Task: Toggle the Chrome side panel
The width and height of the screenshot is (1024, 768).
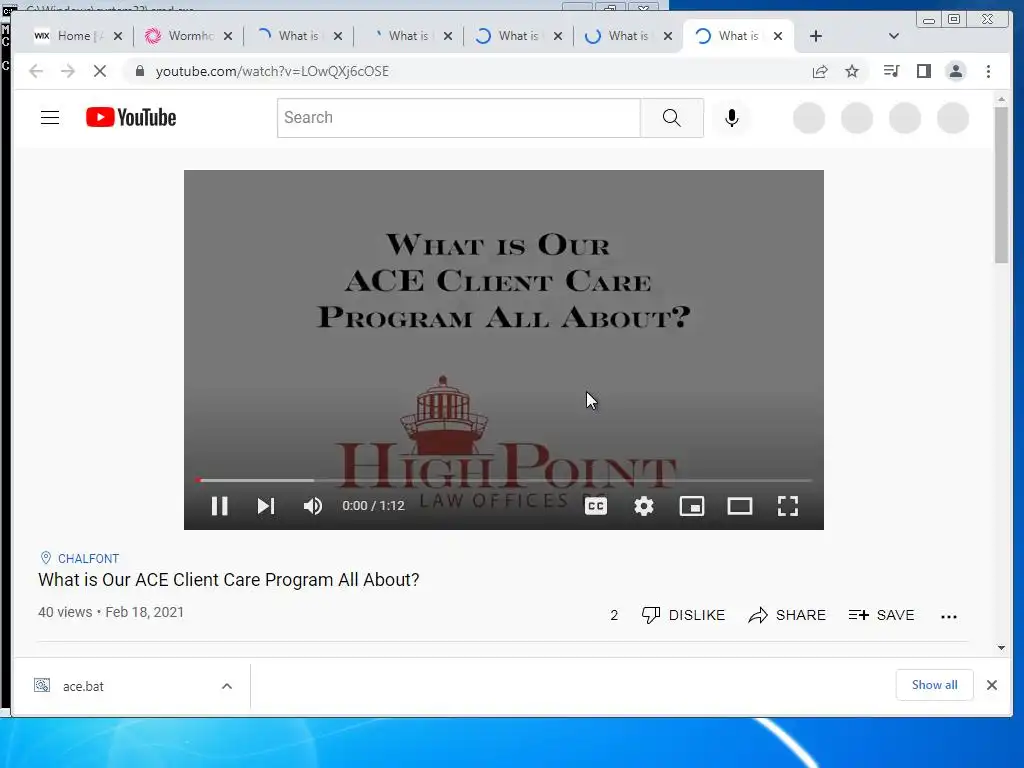Action: 923,71
